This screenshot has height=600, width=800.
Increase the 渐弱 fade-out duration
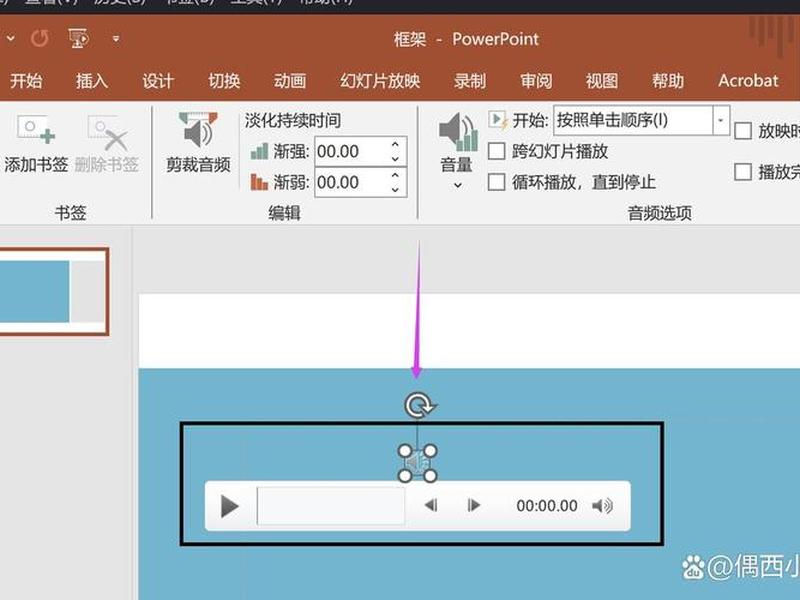click(395, 176)
